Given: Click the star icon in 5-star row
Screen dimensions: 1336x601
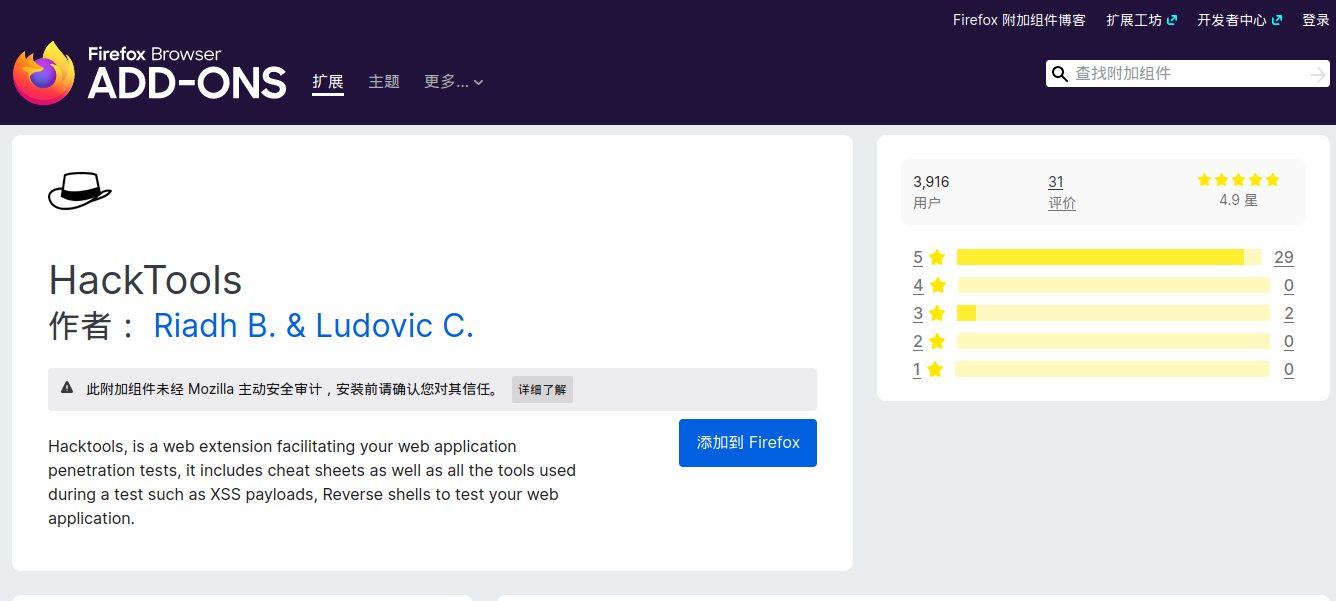Looking at the screenshot, I should pos(937,257).
